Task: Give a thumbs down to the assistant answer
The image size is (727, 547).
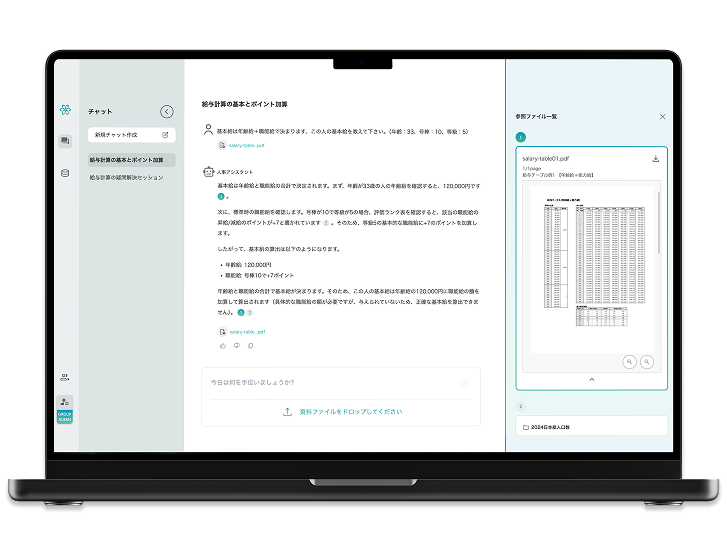Action: click(236, 346)
